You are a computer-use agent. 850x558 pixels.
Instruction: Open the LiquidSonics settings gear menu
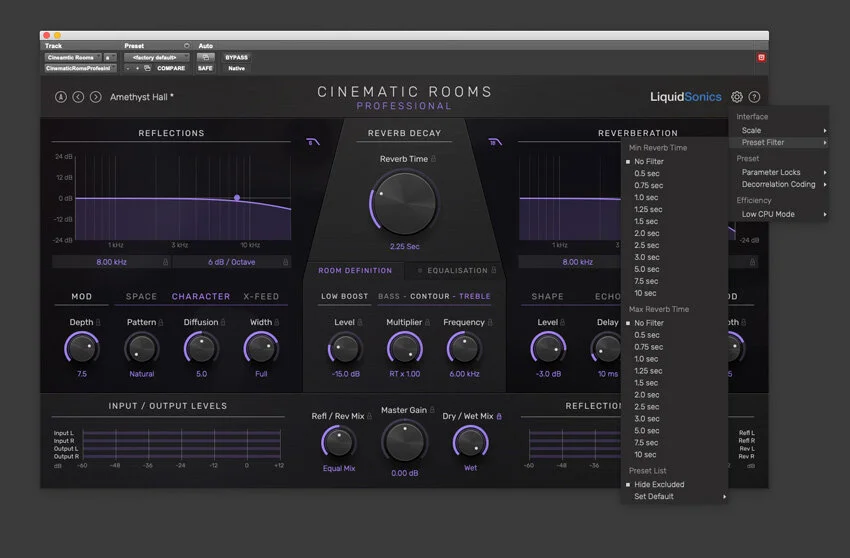click(736, 97)
